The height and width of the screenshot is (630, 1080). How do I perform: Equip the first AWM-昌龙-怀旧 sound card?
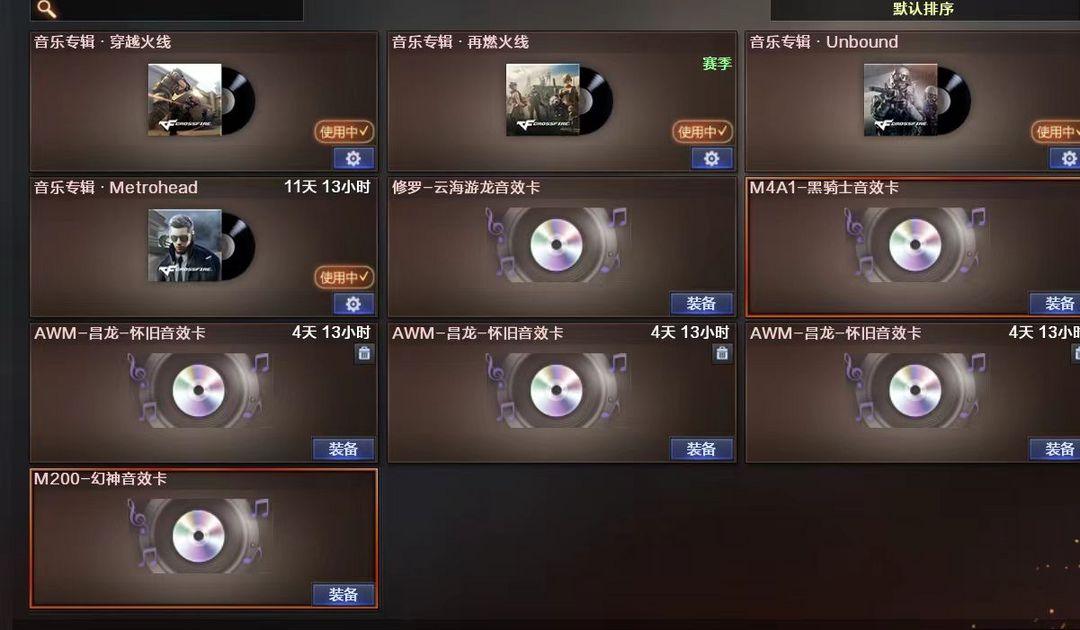point(344,449)
